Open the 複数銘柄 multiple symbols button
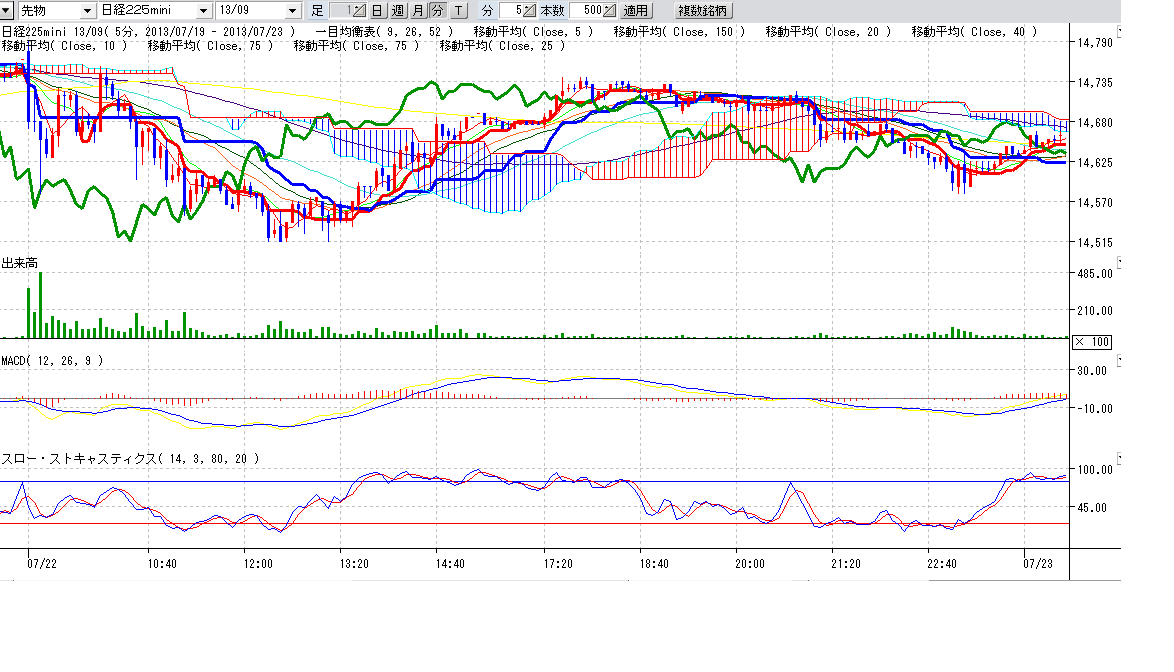 703,11
